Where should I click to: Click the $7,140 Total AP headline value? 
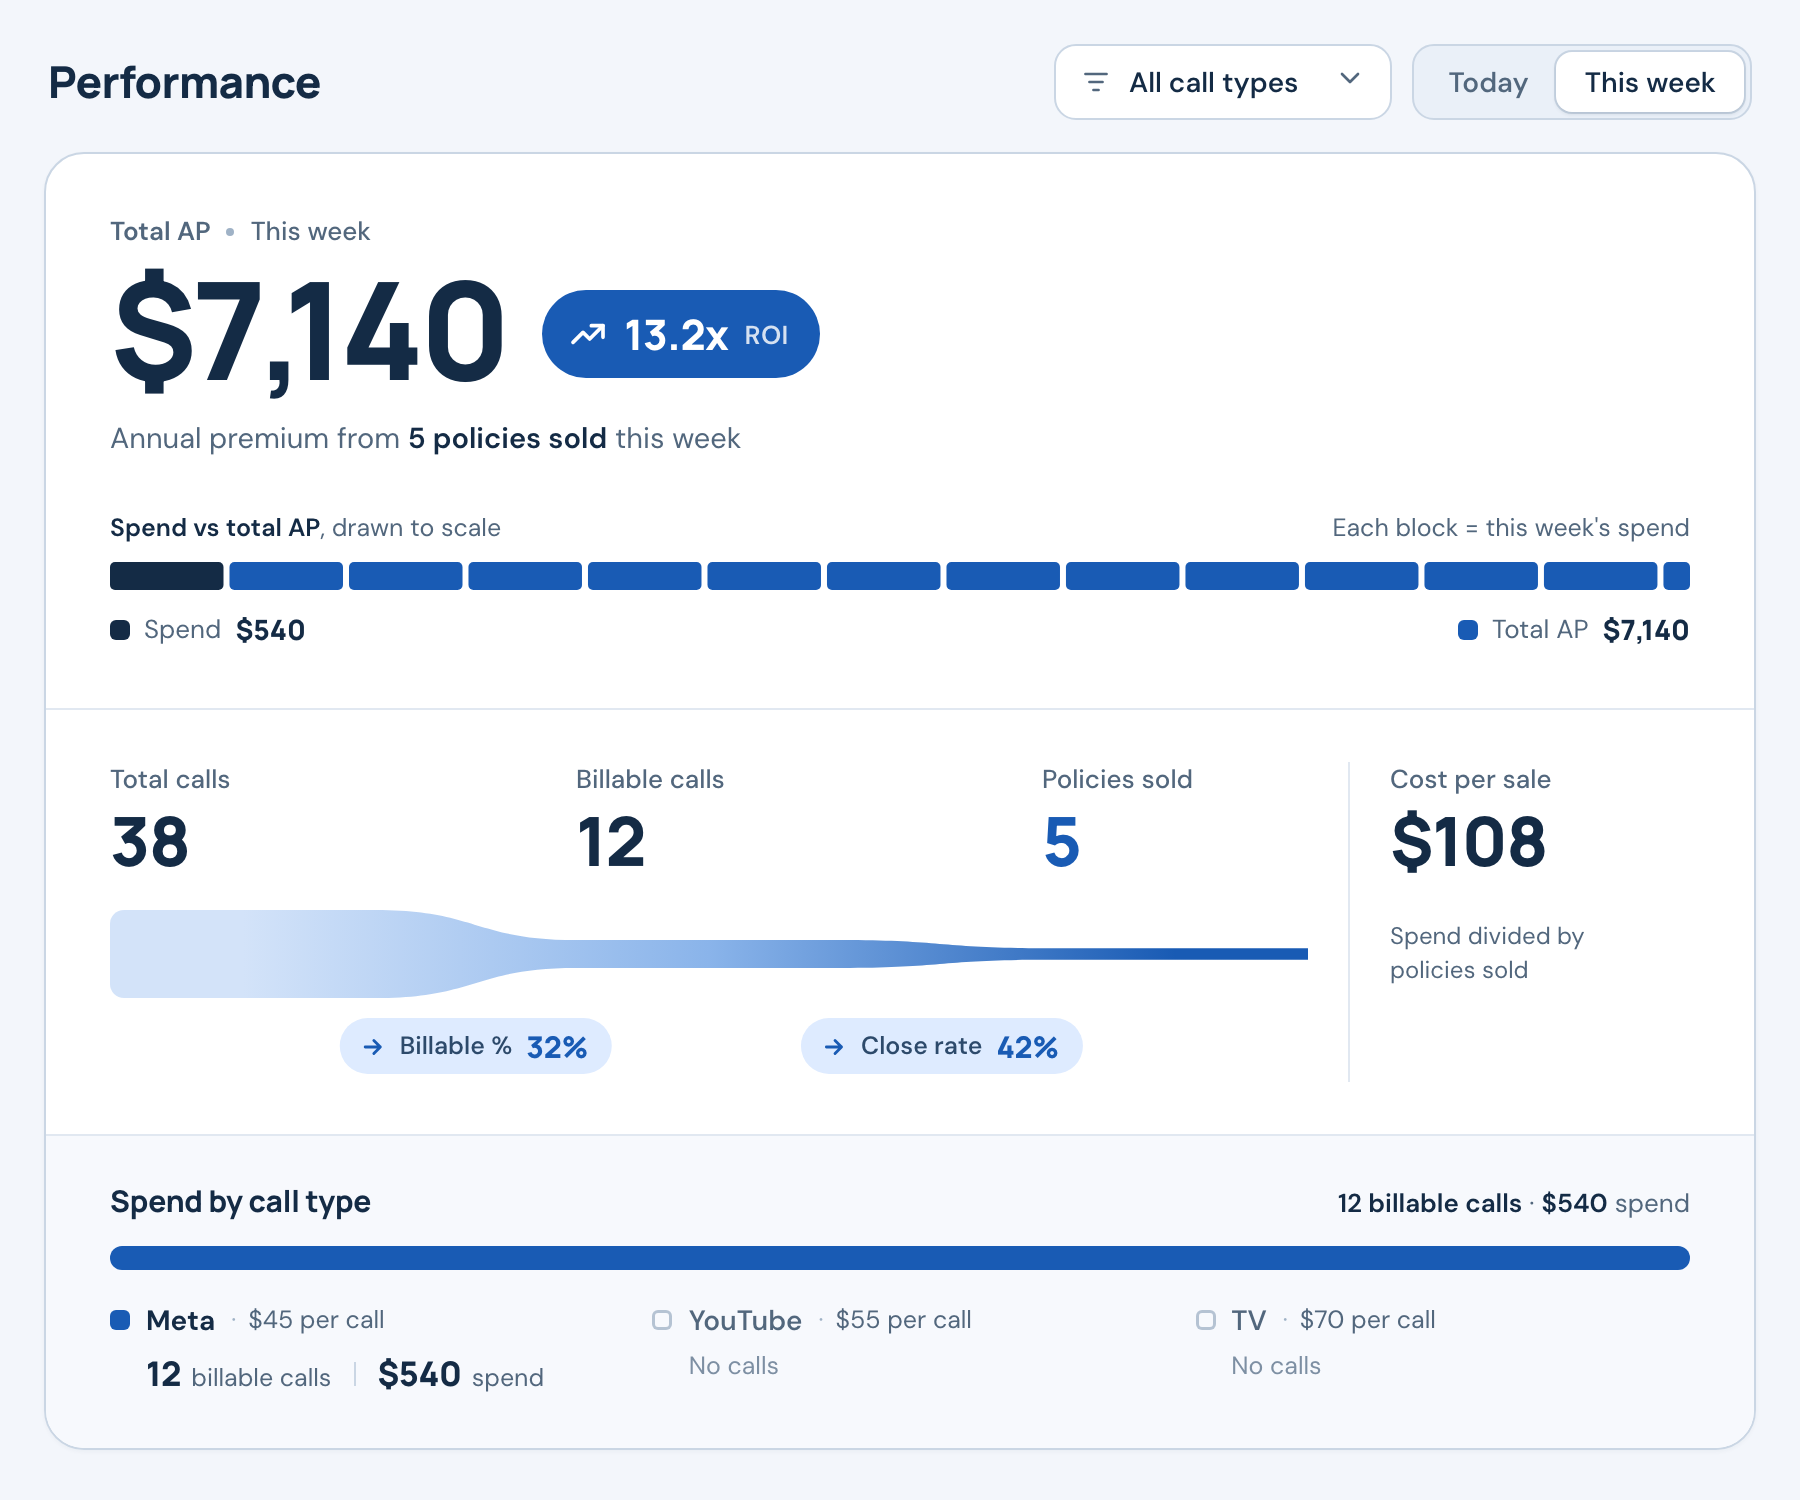click(309, 332)
